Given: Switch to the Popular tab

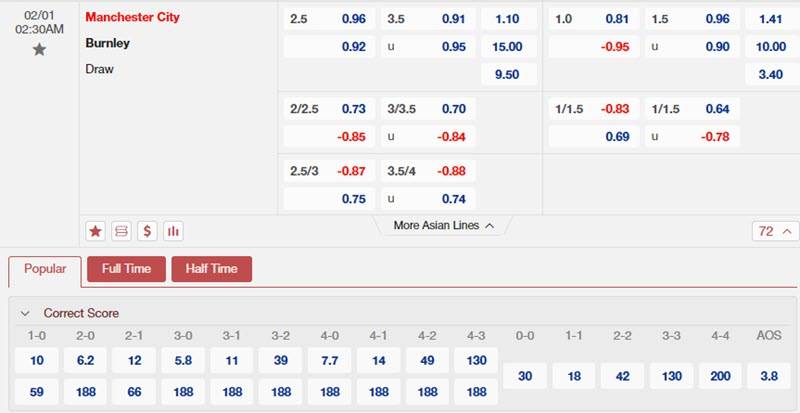Looking at the screenshot, I should pyautogui.click(x=45, y=269).
